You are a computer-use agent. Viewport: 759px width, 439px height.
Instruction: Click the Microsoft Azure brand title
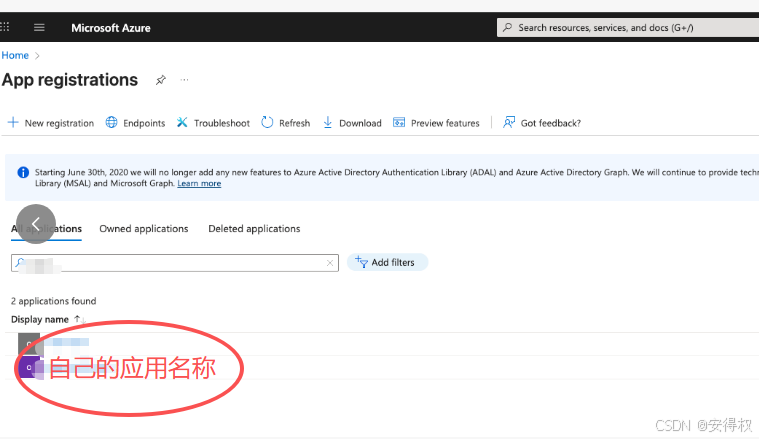(111, 28)
